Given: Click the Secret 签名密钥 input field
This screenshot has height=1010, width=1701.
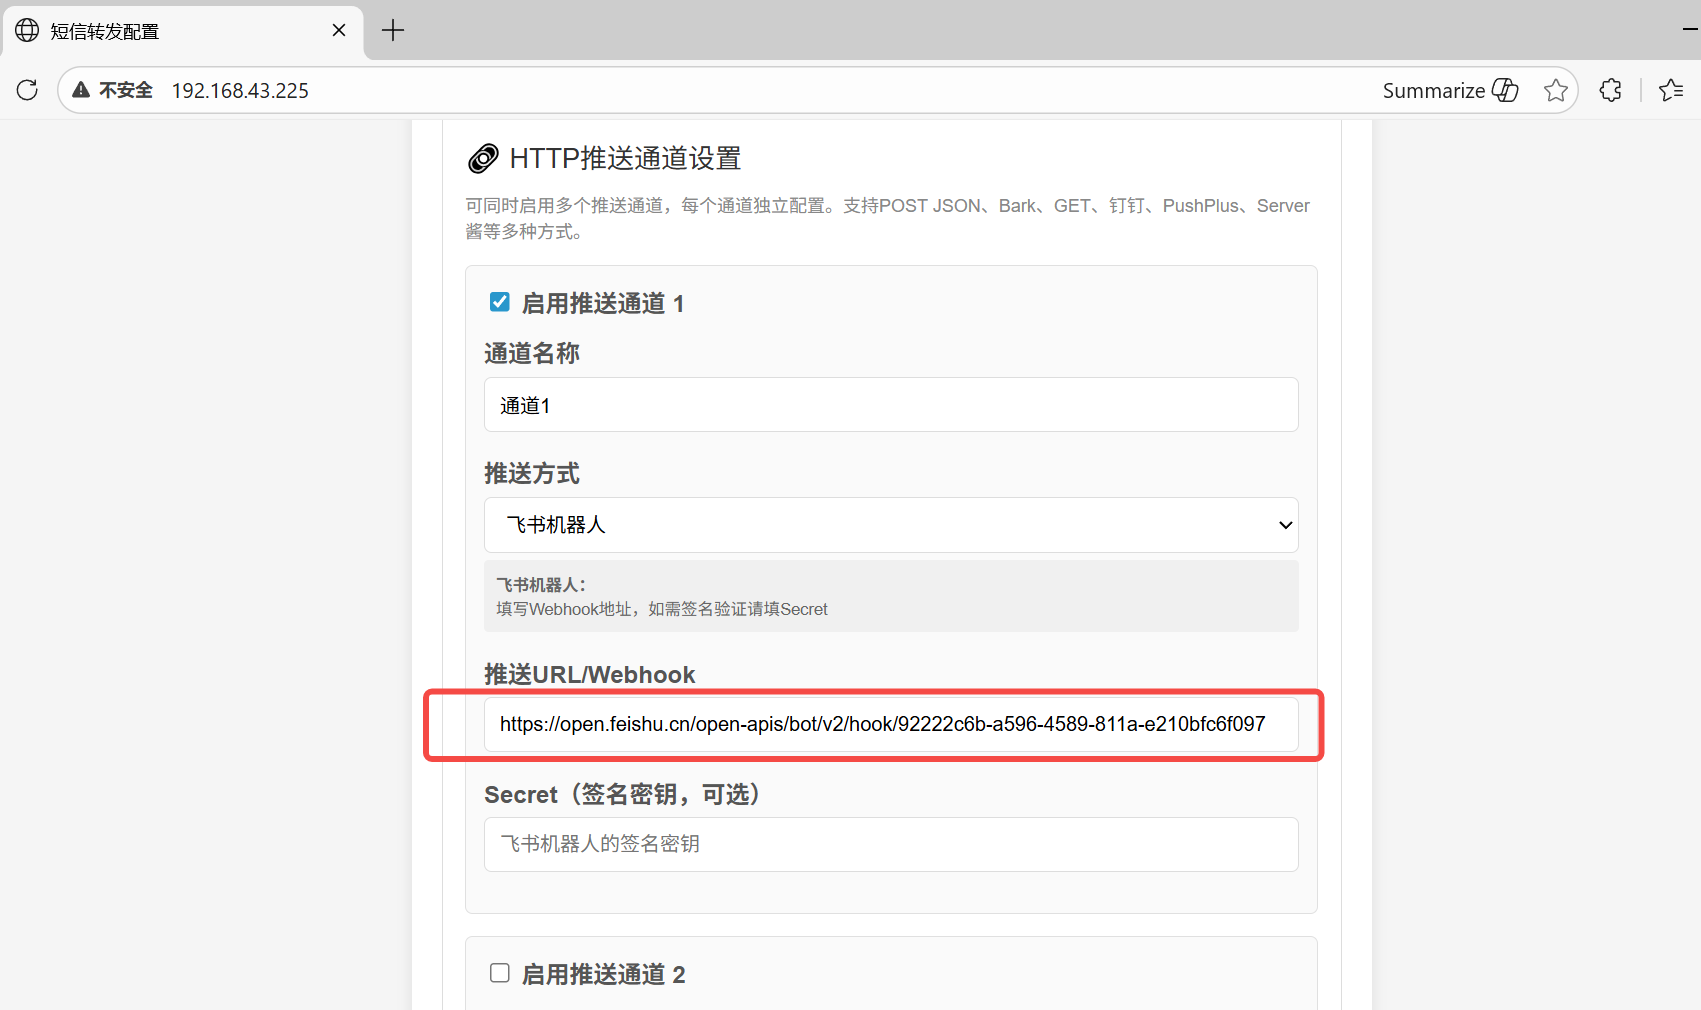Looking at the screenshot, I should click(x=890, y=844).
